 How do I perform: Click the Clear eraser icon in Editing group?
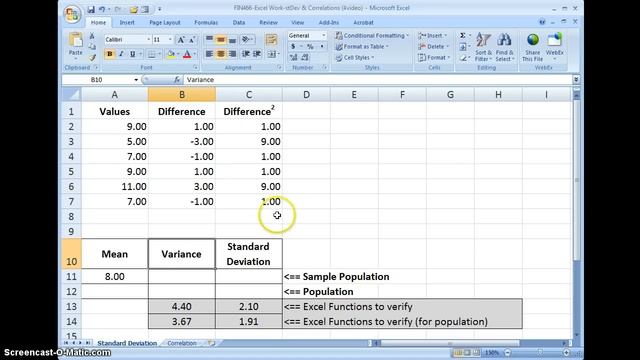pyautogui.click(x=462, y=58)
